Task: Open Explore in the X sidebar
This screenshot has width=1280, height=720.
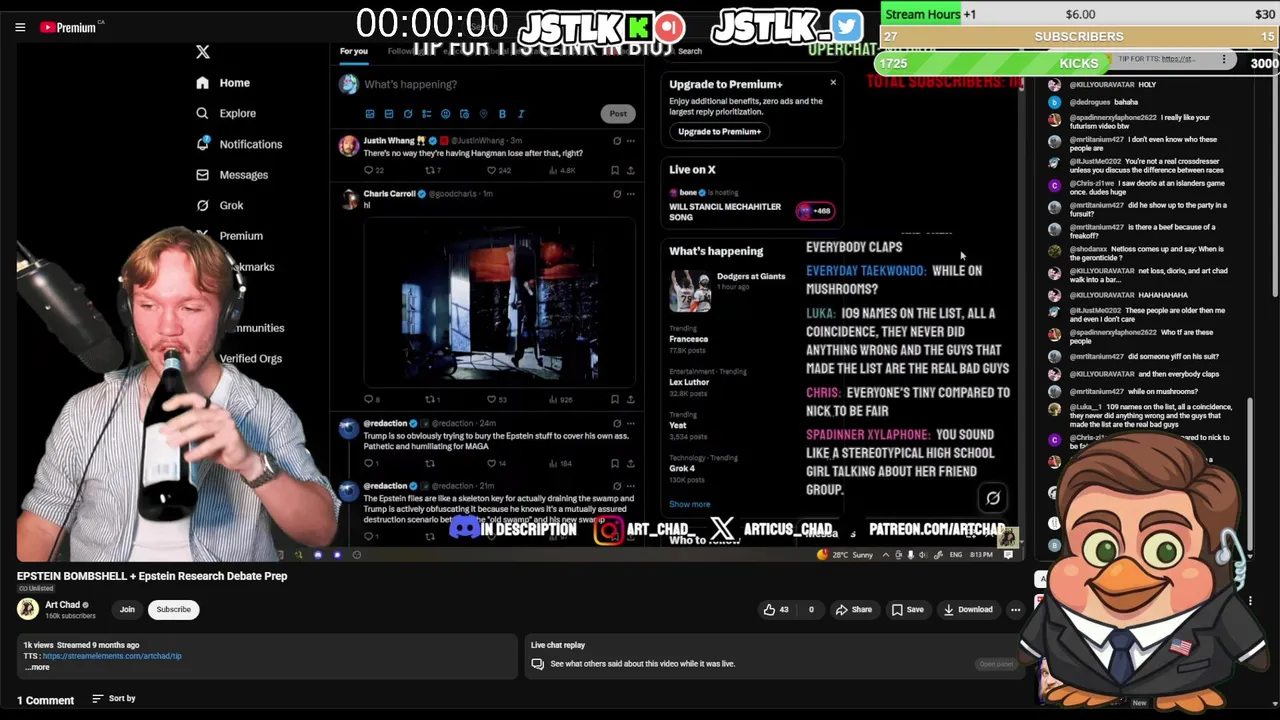Action: [226, 114]
